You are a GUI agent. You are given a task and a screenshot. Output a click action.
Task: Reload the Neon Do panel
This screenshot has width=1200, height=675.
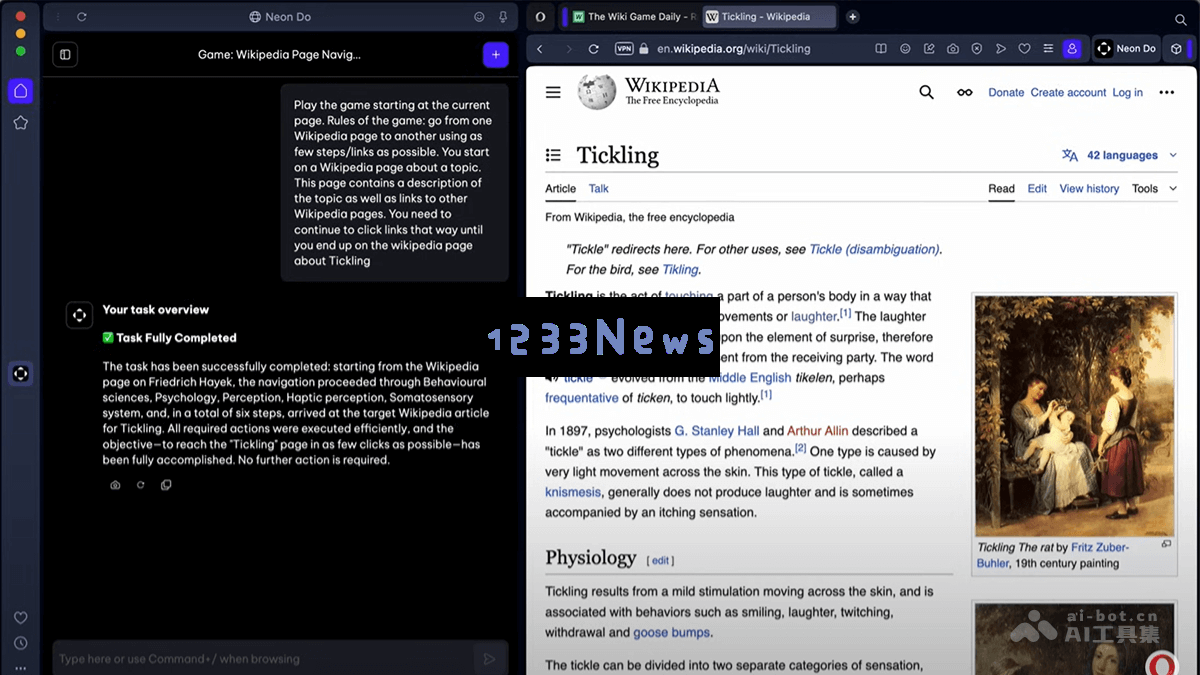(82, 17)
